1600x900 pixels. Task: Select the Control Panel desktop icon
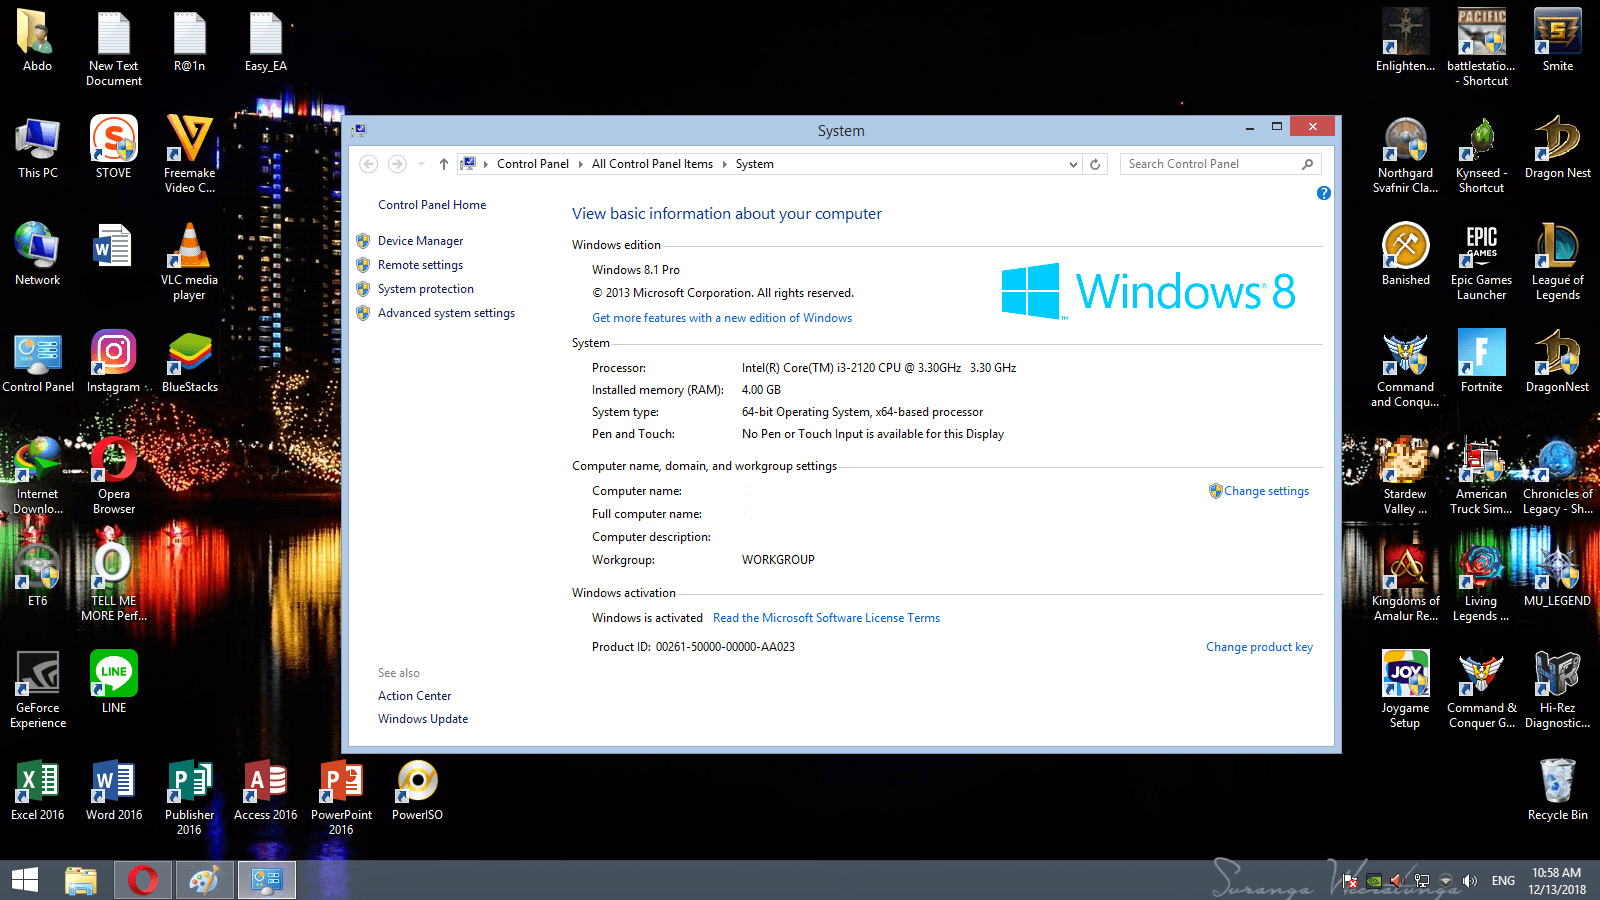[x=38, y=362]
